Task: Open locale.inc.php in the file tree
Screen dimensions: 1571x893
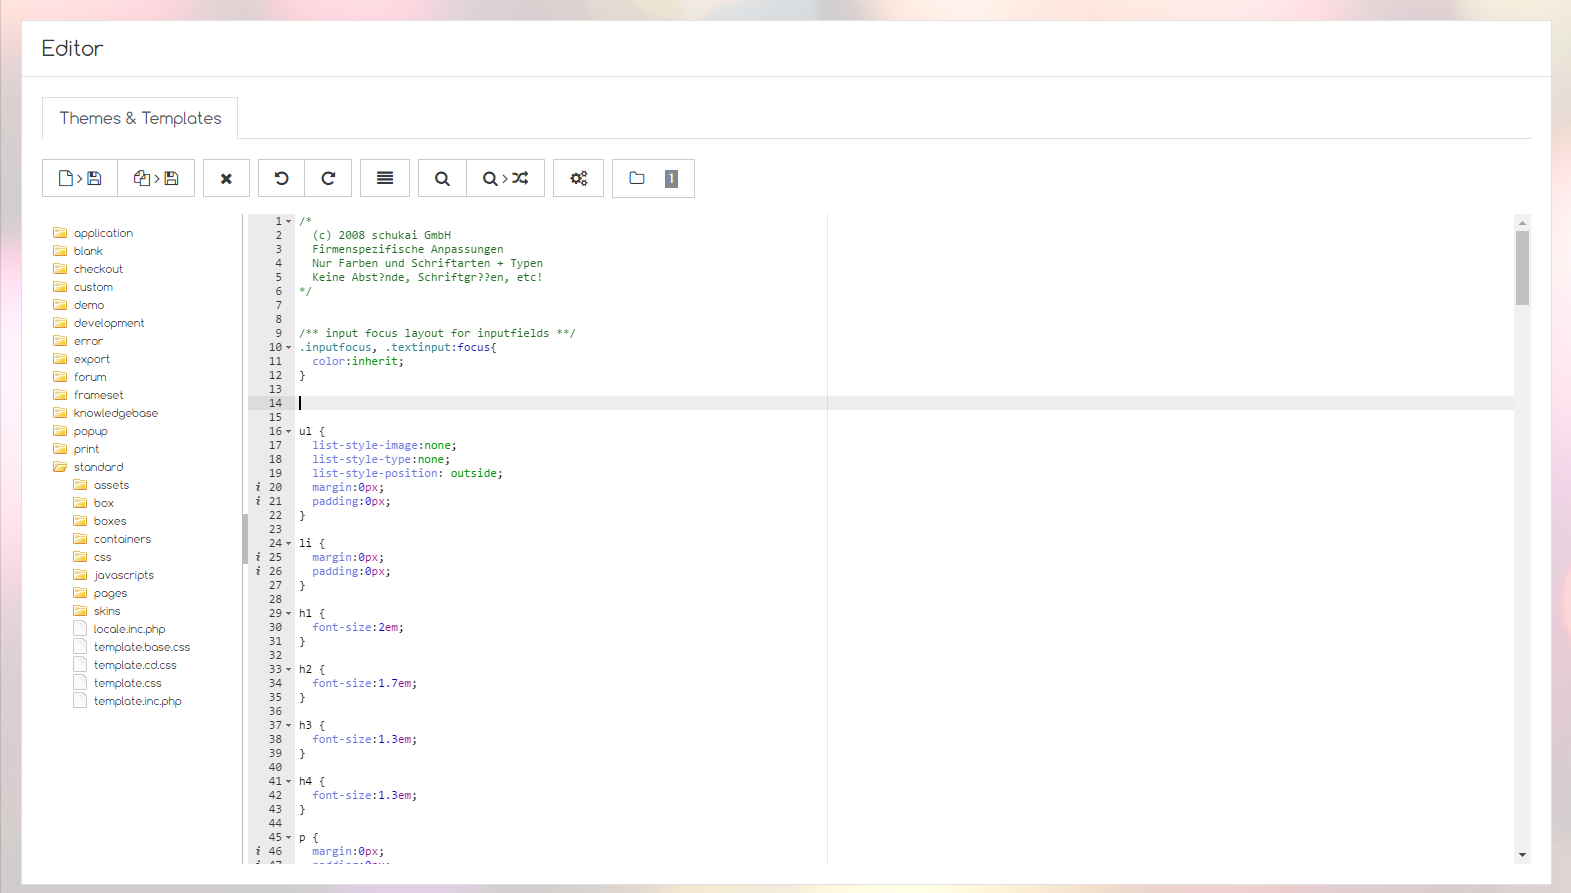Action: (x=129, y=629)
